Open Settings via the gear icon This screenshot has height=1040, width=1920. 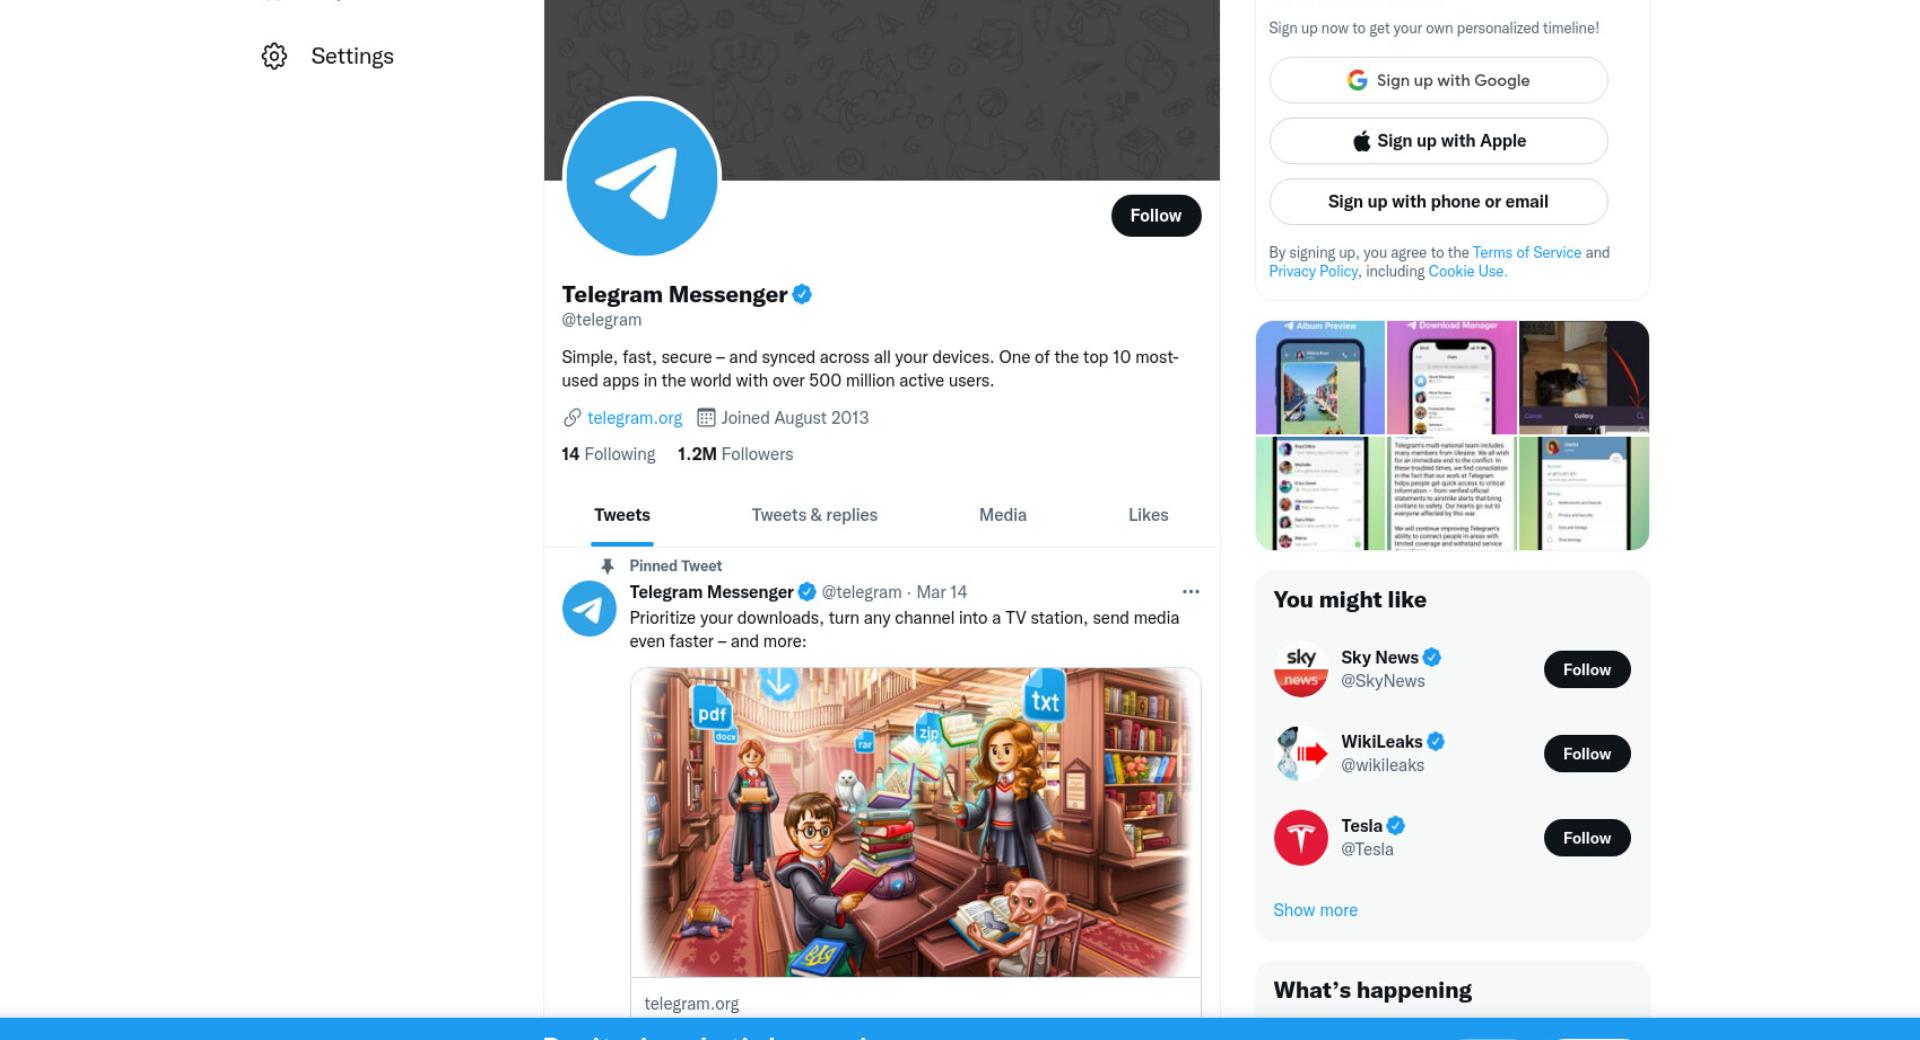274,56
